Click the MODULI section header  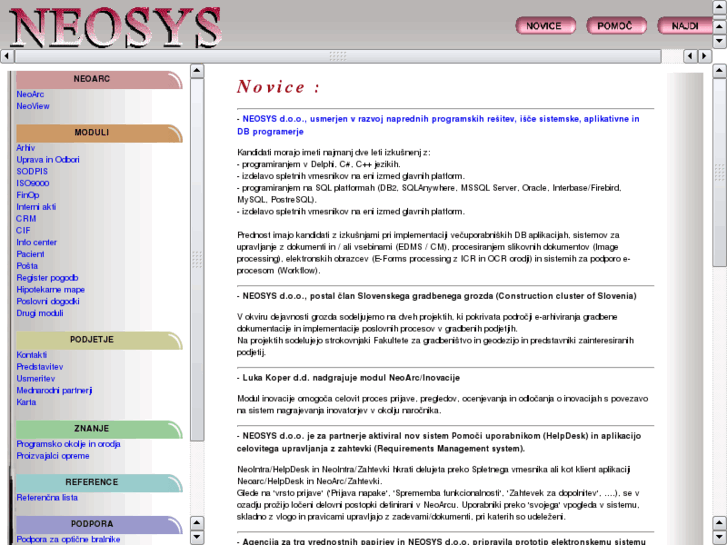99,133
